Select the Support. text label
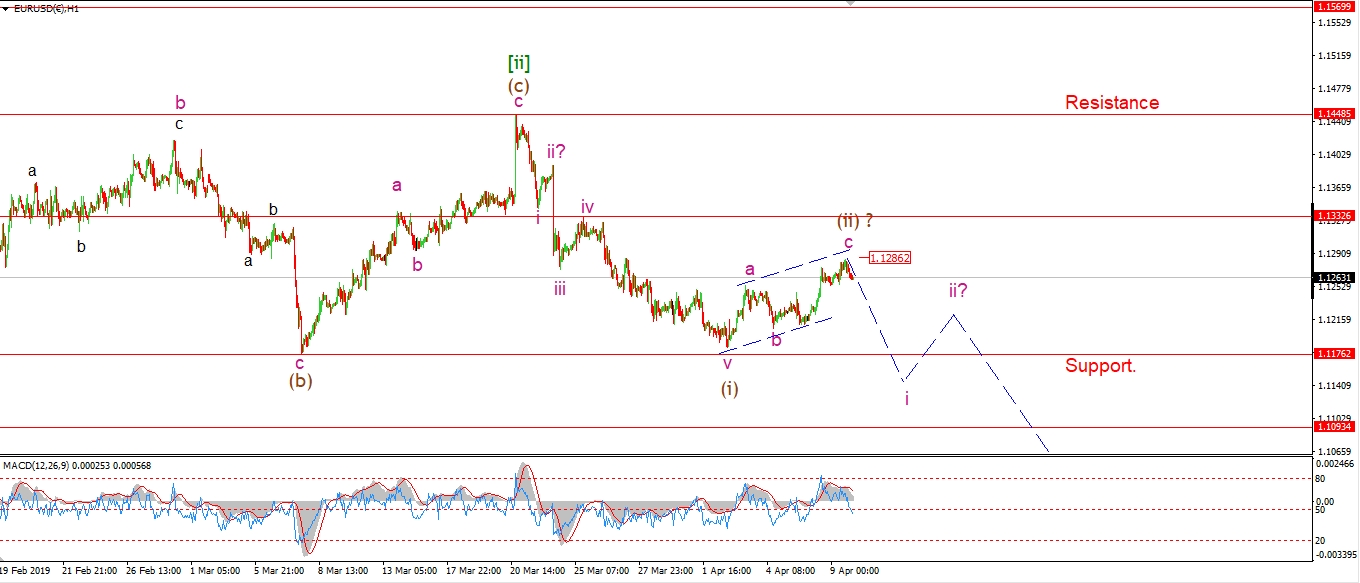The width and height of the screenshot is (1360, 583). (1100, 366)
